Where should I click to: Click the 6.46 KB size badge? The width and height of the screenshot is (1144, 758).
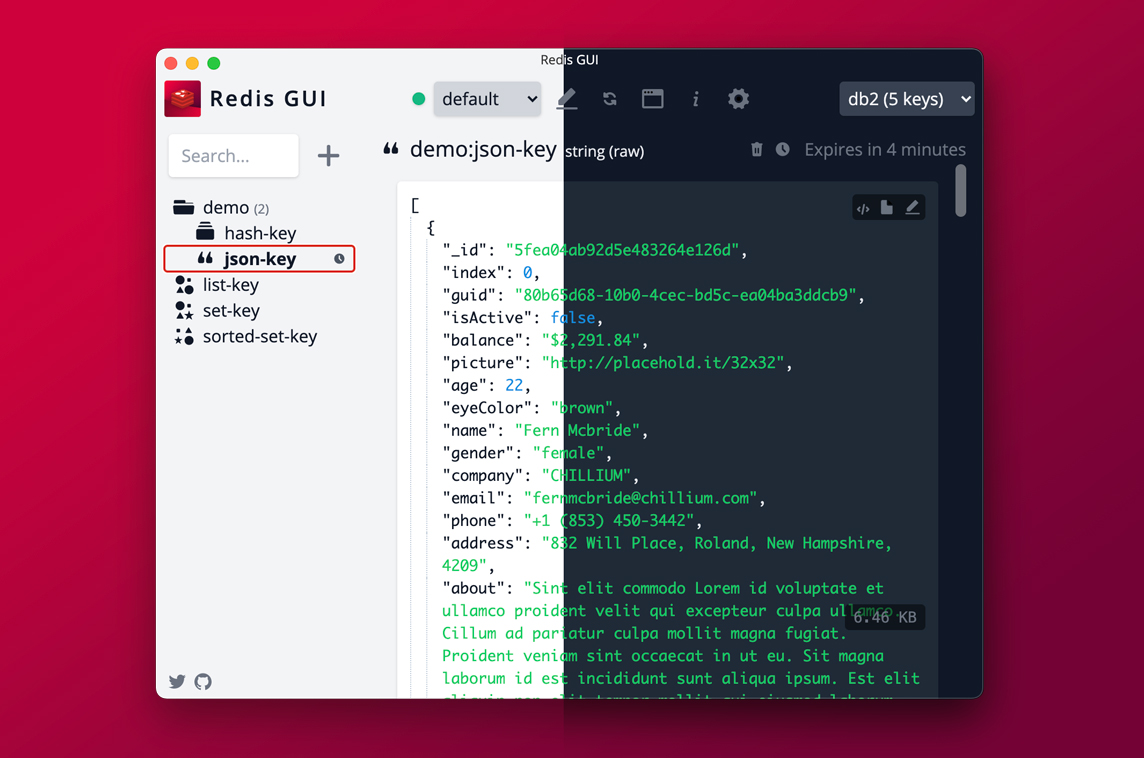[885, 617]
